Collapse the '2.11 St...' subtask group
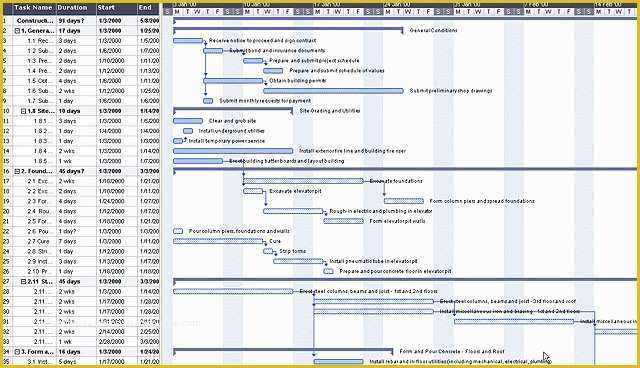 (x=23, y=282)
